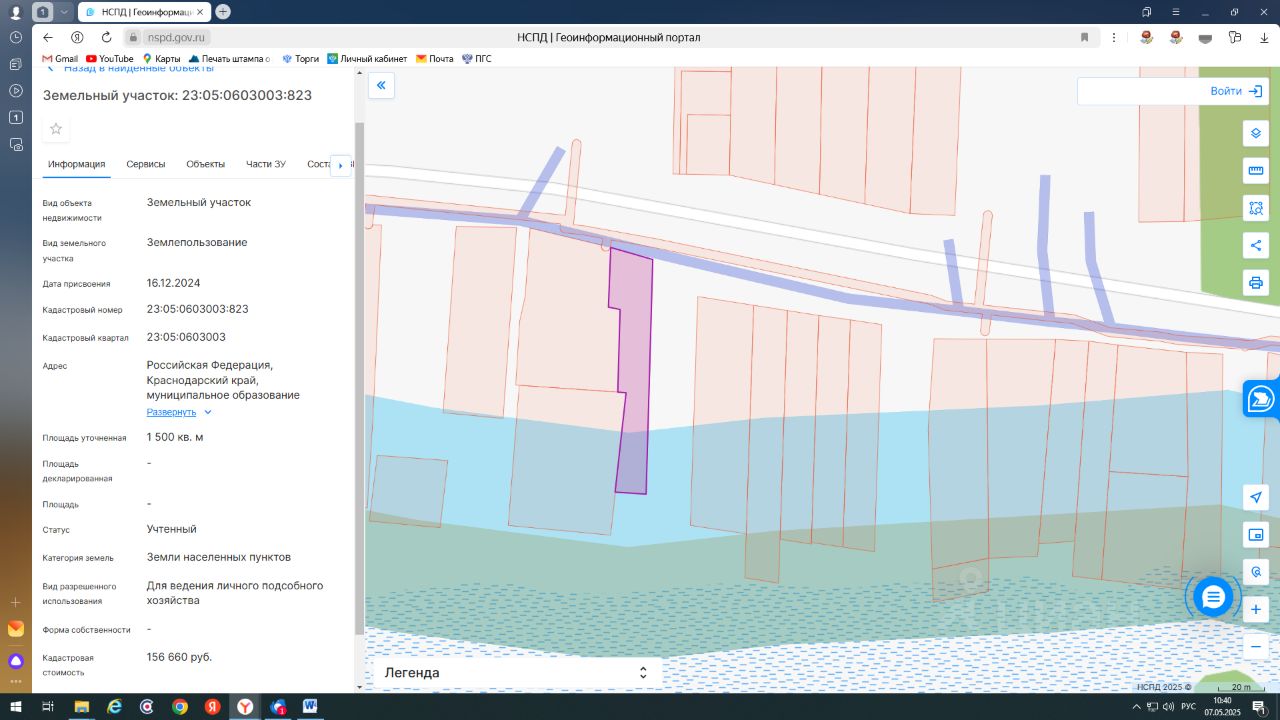Viewport: 1280px width, 720px height.
Task: Add the land parcel to favorites star
Action: (x=56, y=129)
